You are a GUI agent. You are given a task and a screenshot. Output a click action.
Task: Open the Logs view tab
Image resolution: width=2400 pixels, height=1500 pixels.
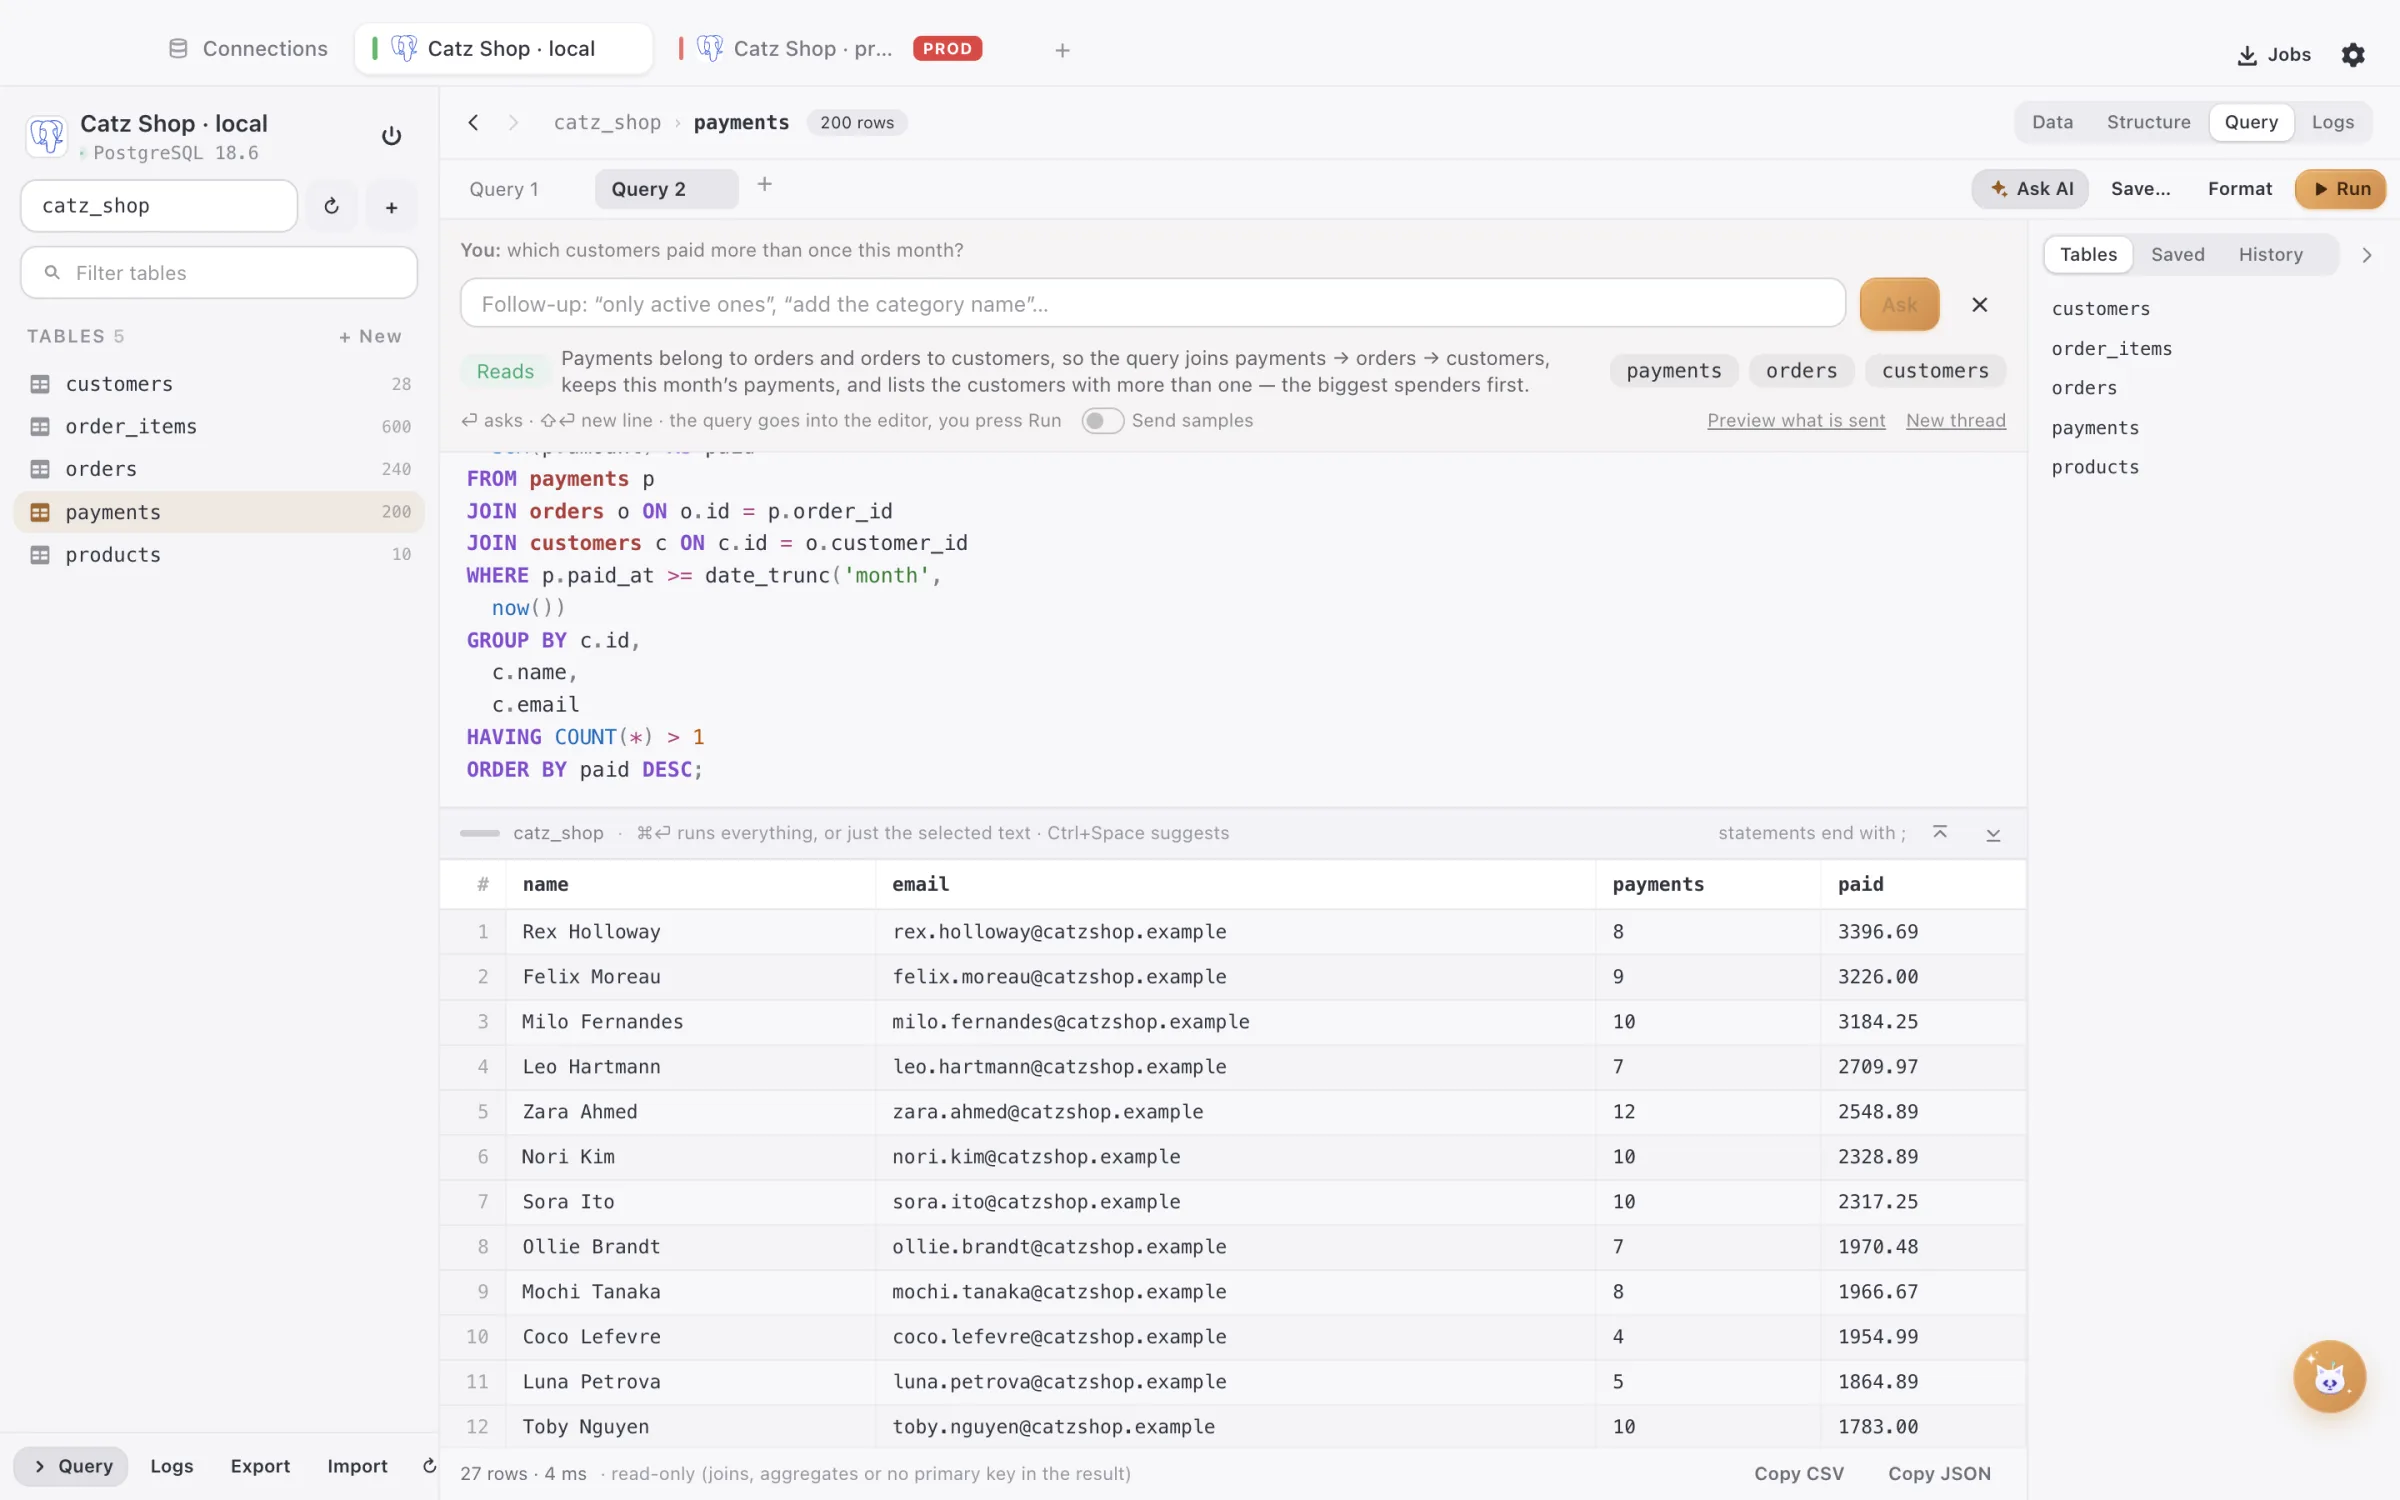click(2332, 122)
